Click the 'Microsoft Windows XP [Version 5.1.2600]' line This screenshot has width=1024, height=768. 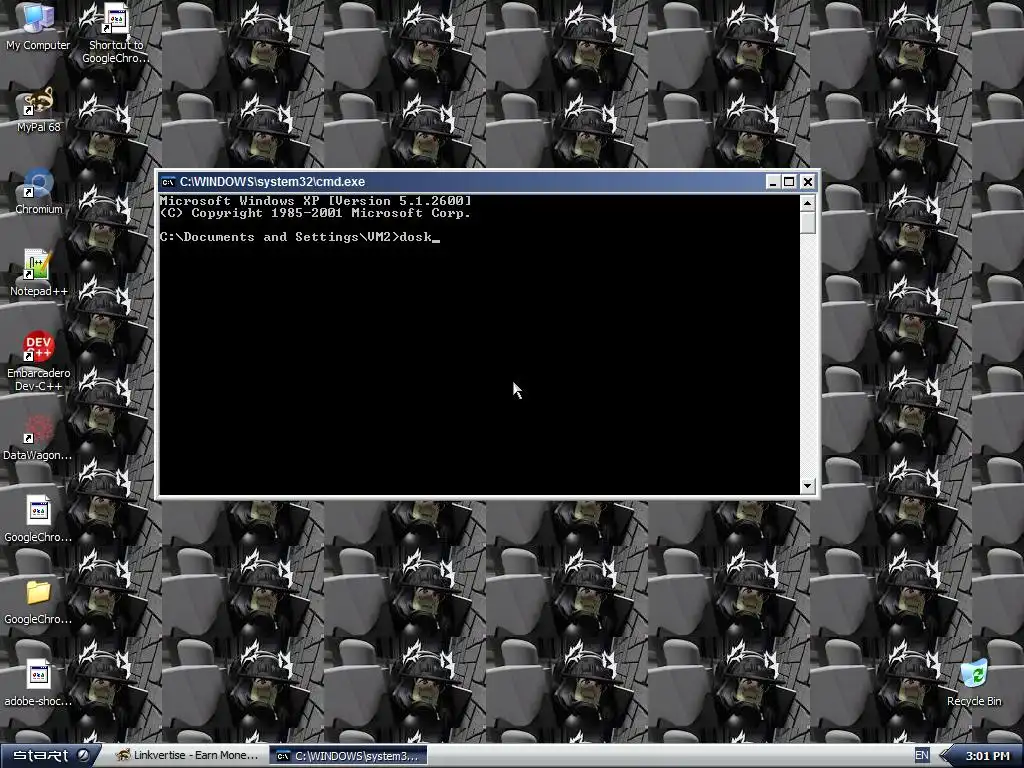coord(315,200)
